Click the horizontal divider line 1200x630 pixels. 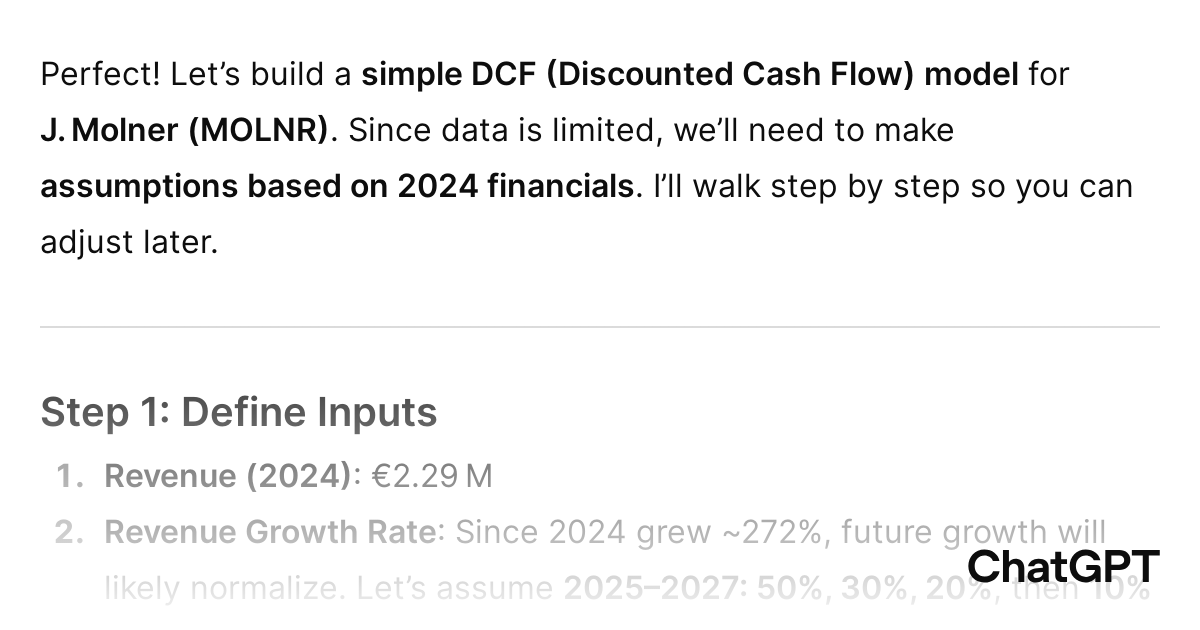(600, 327)
